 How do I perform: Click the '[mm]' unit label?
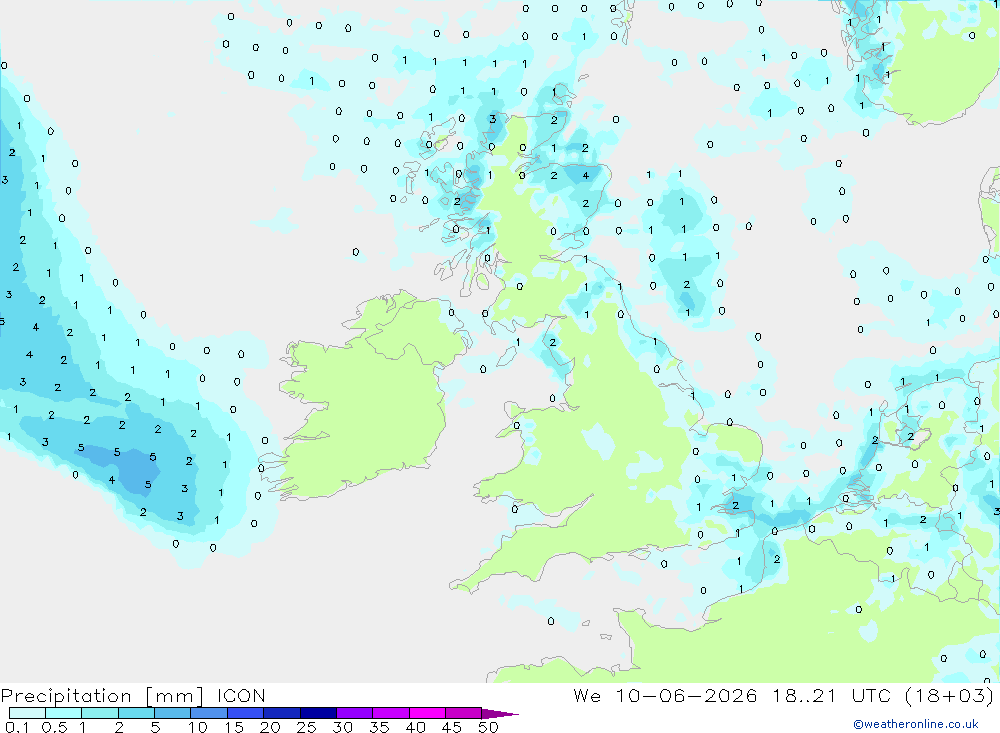(x=174, y=696)
